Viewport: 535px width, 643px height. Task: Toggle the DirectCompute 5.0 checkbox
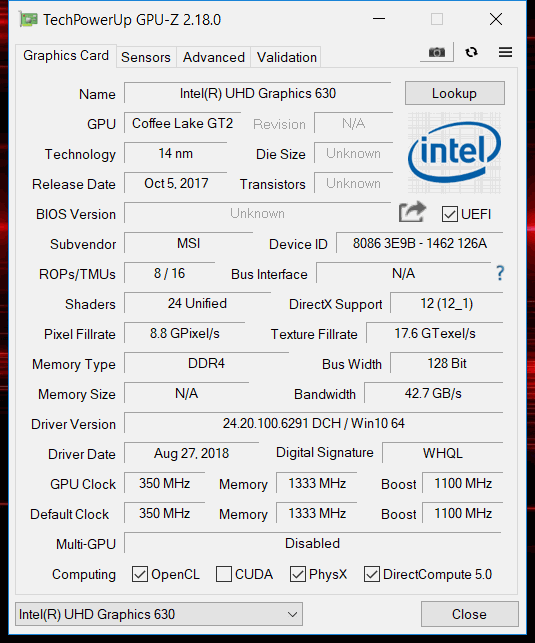coord(372,574)
